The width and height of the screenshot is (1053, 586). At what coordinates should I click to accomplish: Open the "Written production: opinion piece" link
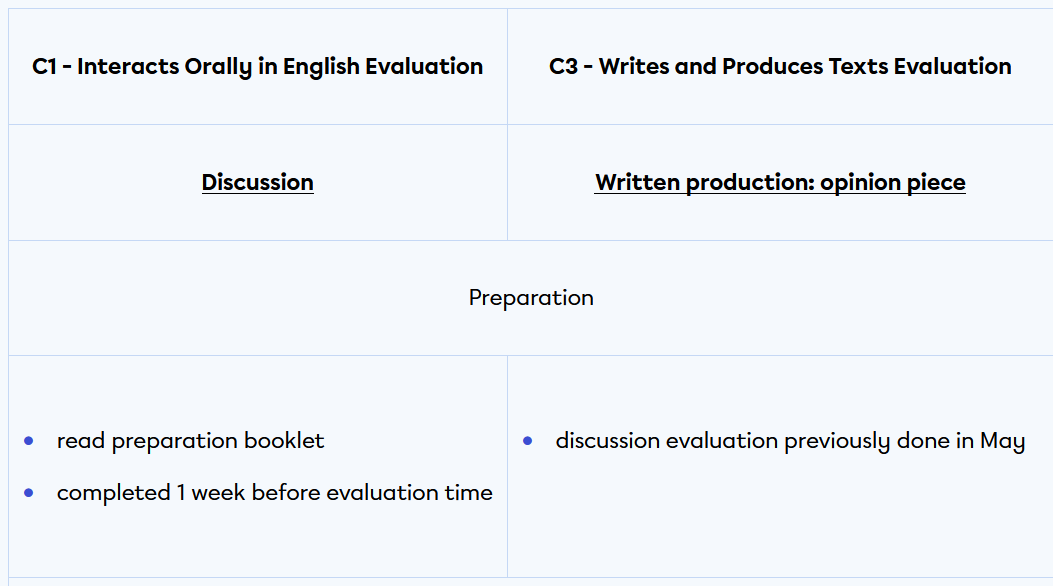[x=780, y=182]
